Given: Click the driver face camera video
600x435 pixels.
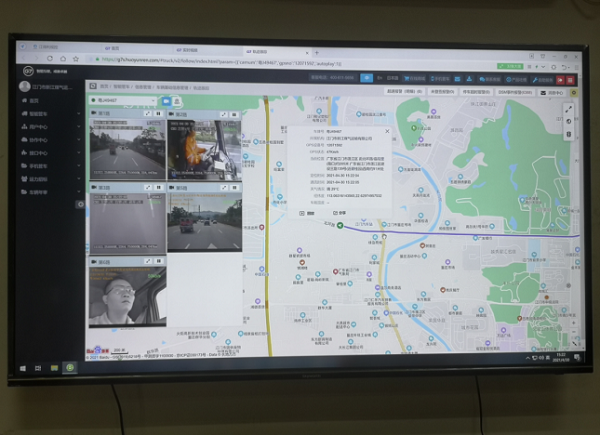Looking at the screenshot, I should [x=127, y=296].
